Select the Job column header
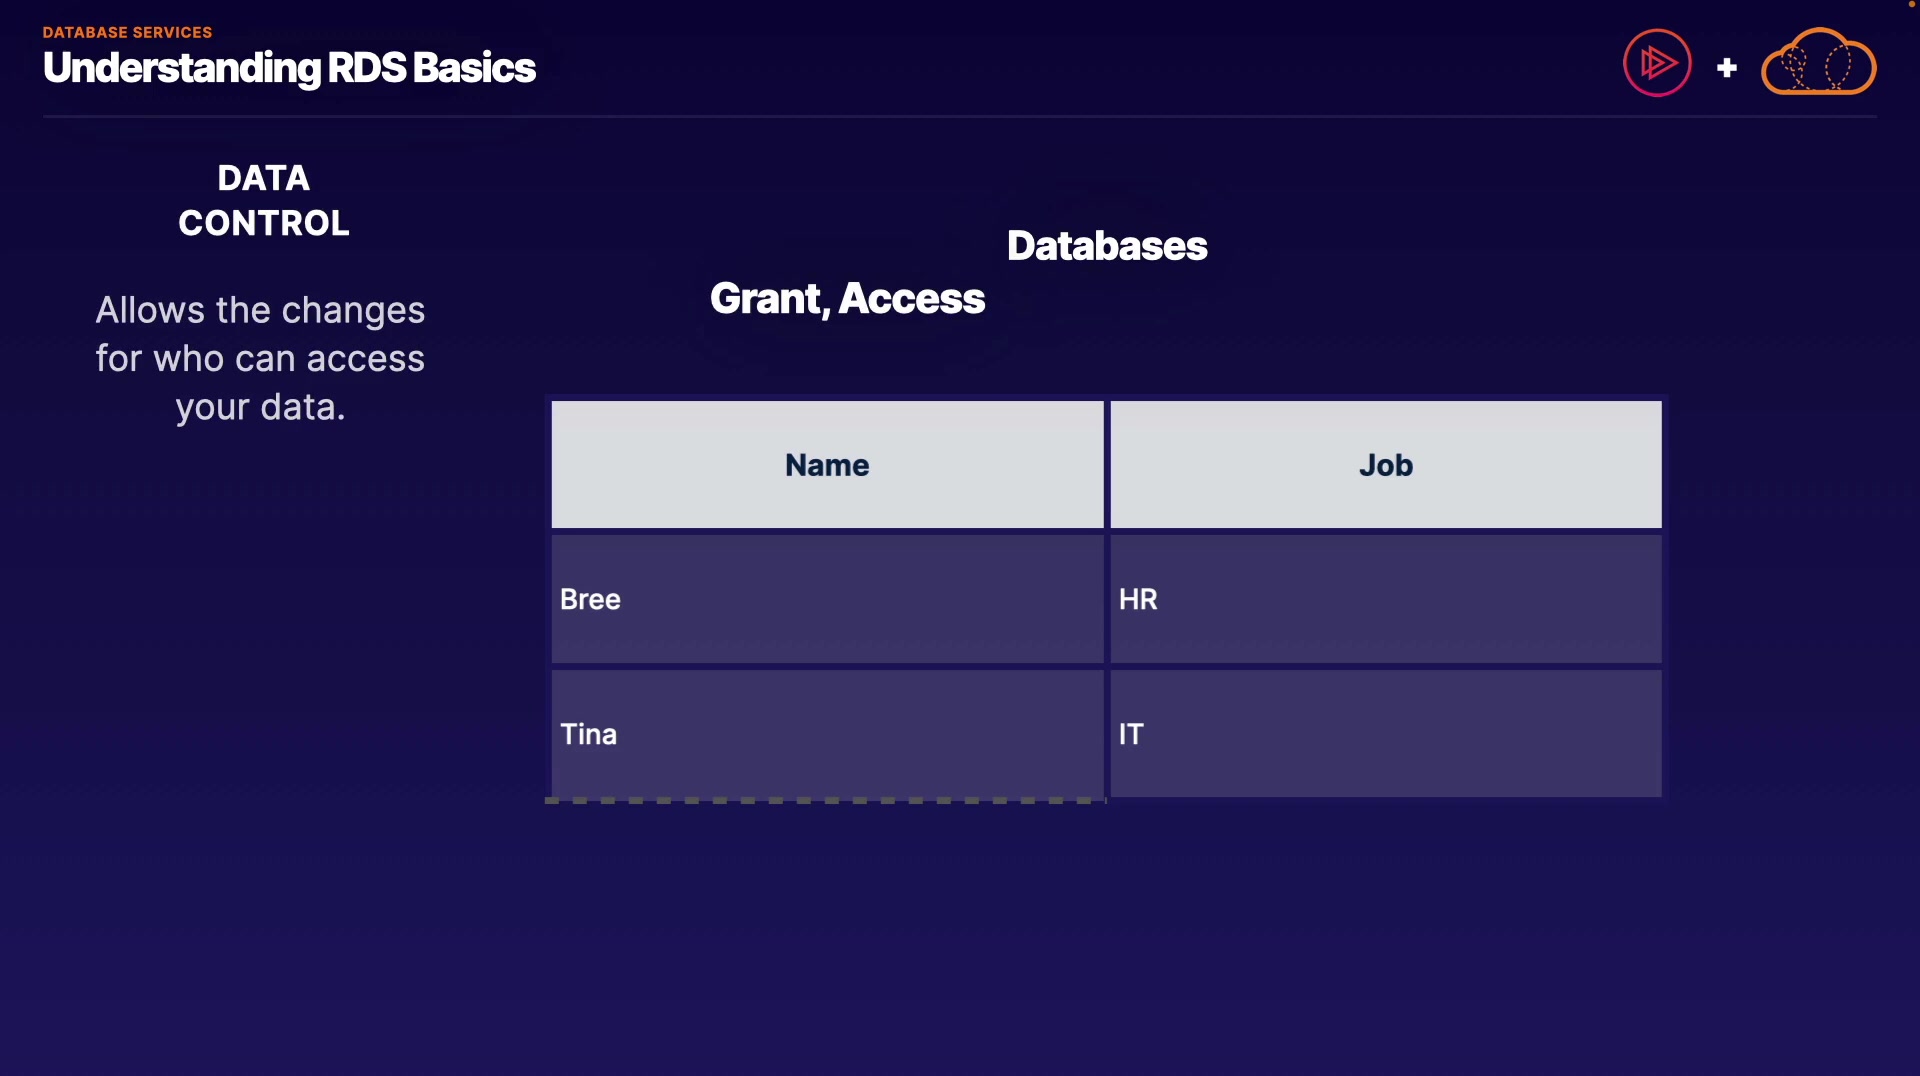Image resolution: width=1920 pixels, height=1076 pixels. 1386,465
